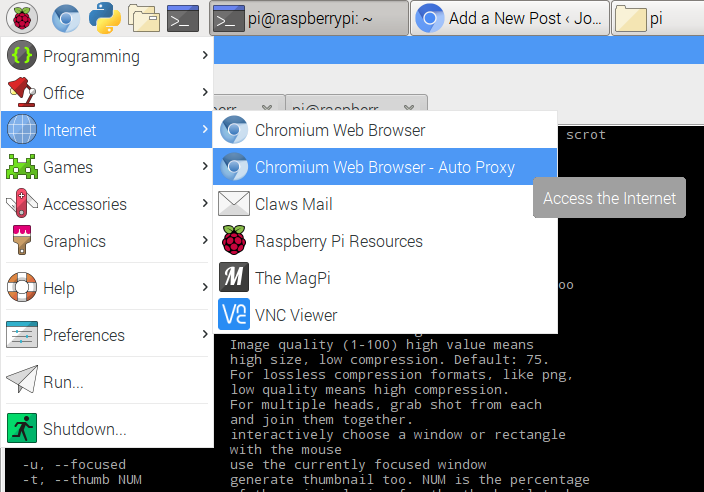Screen dimensions: 704x492
Task: Select the Internet menu category
Action: pyautogui.click(x=107, y=129)
